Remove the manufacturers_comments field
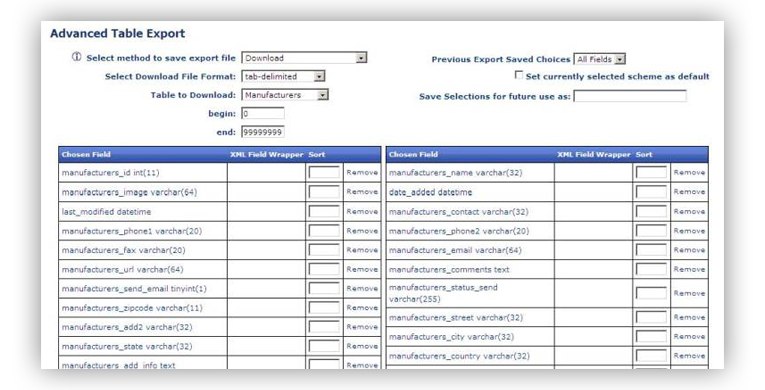765x390 pixels. click(689, 269)
